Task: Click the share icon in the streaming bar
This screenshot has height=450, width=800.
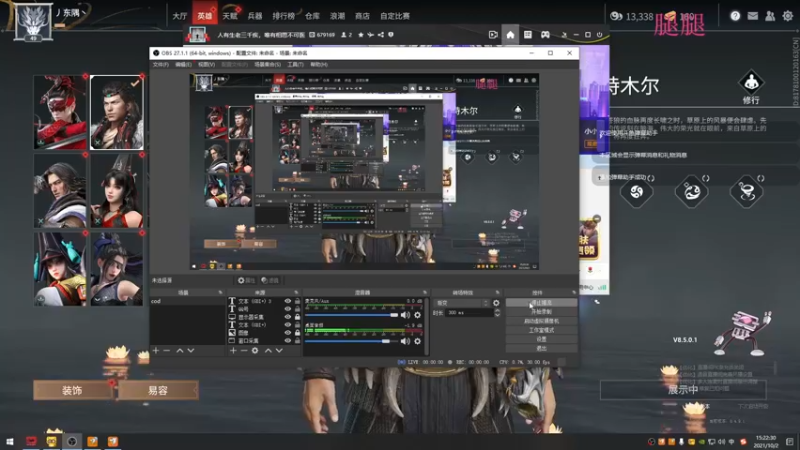Action: click(x=381, y=35)
